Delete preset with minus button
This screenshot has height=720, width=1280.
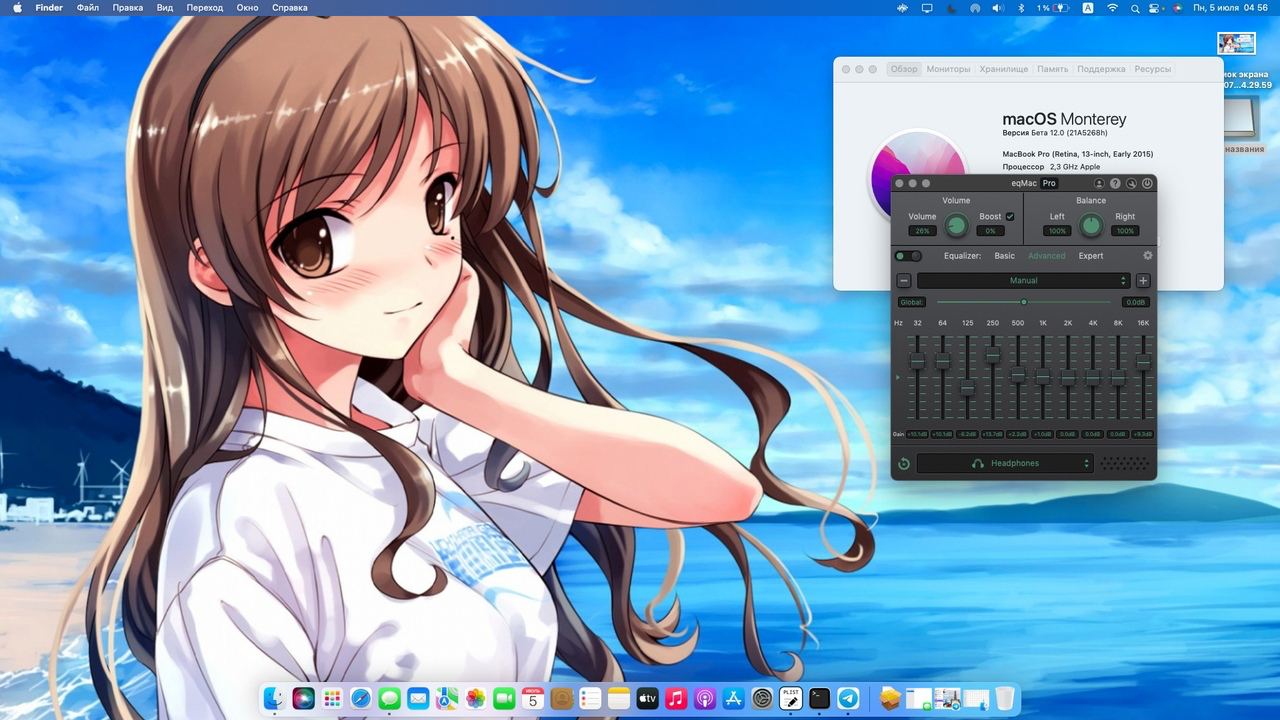tap(904, 281)
